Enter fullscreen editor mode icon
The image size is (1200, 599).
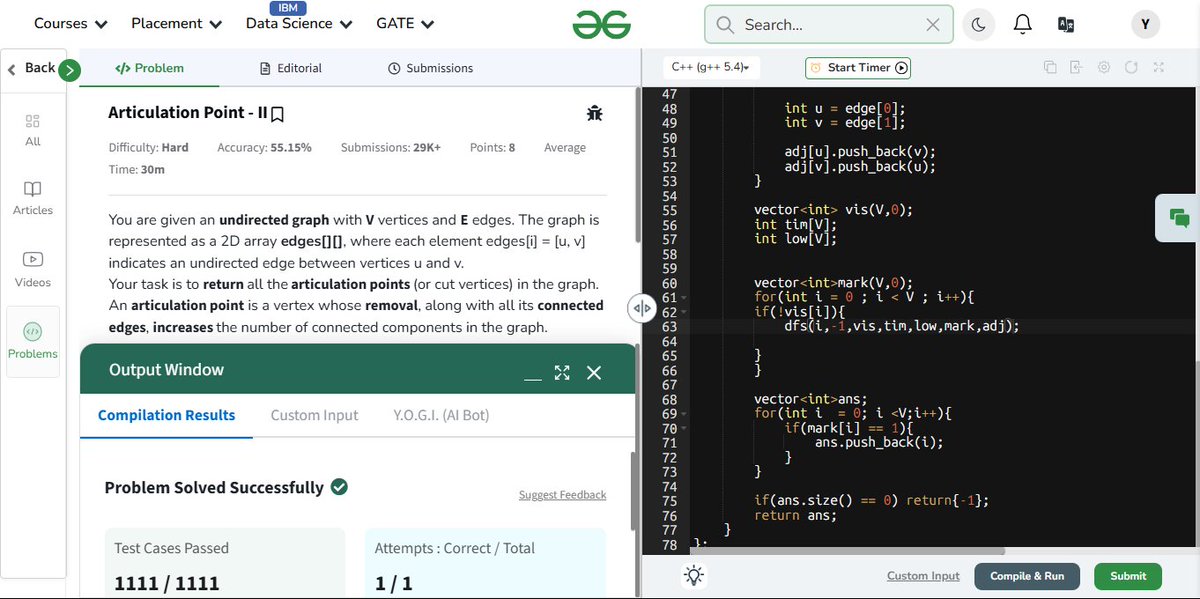[x=1158, y=67]
